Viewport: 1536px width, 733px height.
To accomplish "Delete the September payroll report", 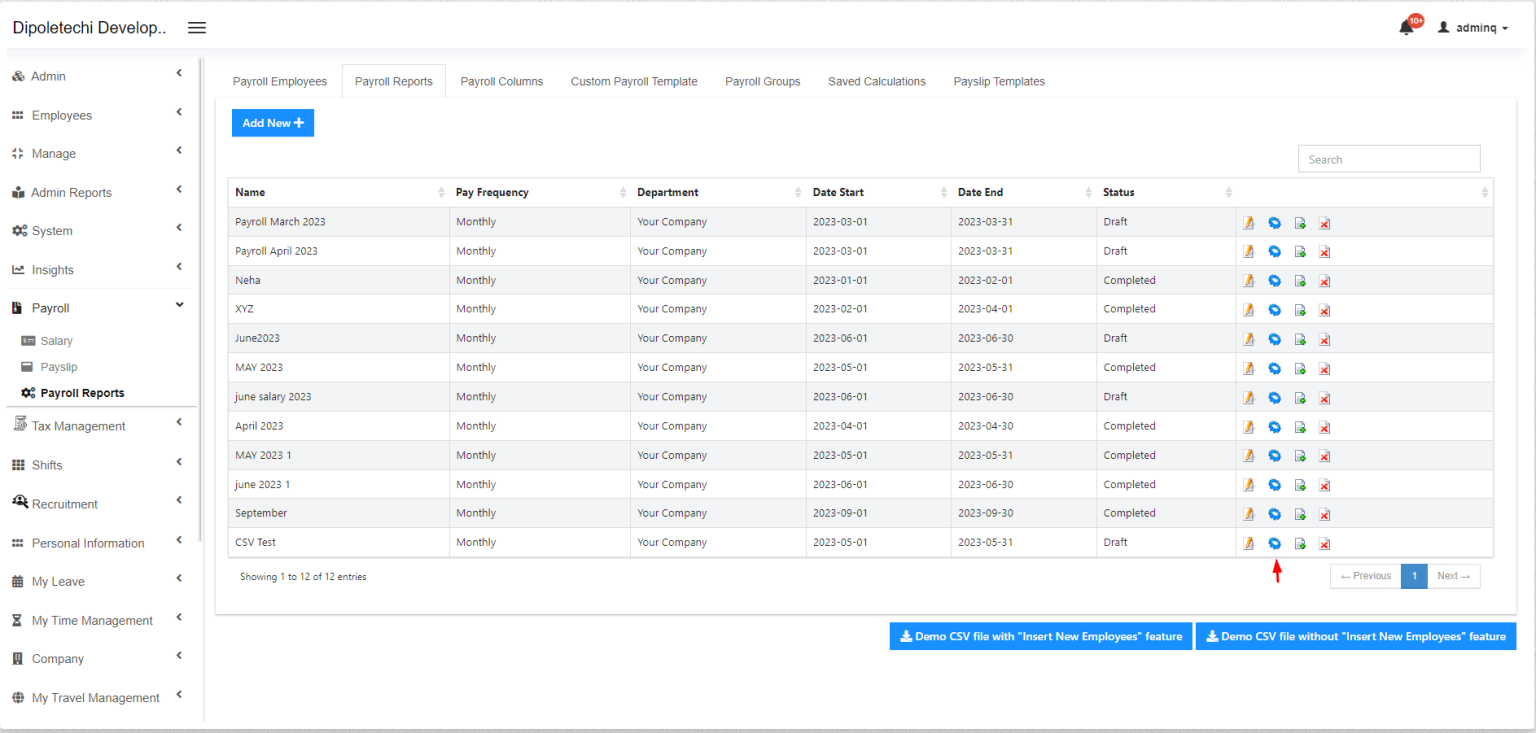I will [1325, 513].
